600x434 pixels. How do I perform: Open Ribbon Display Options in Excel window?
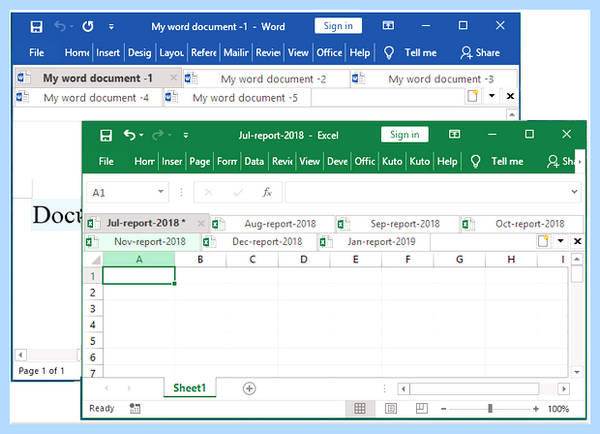coord(454,134)
